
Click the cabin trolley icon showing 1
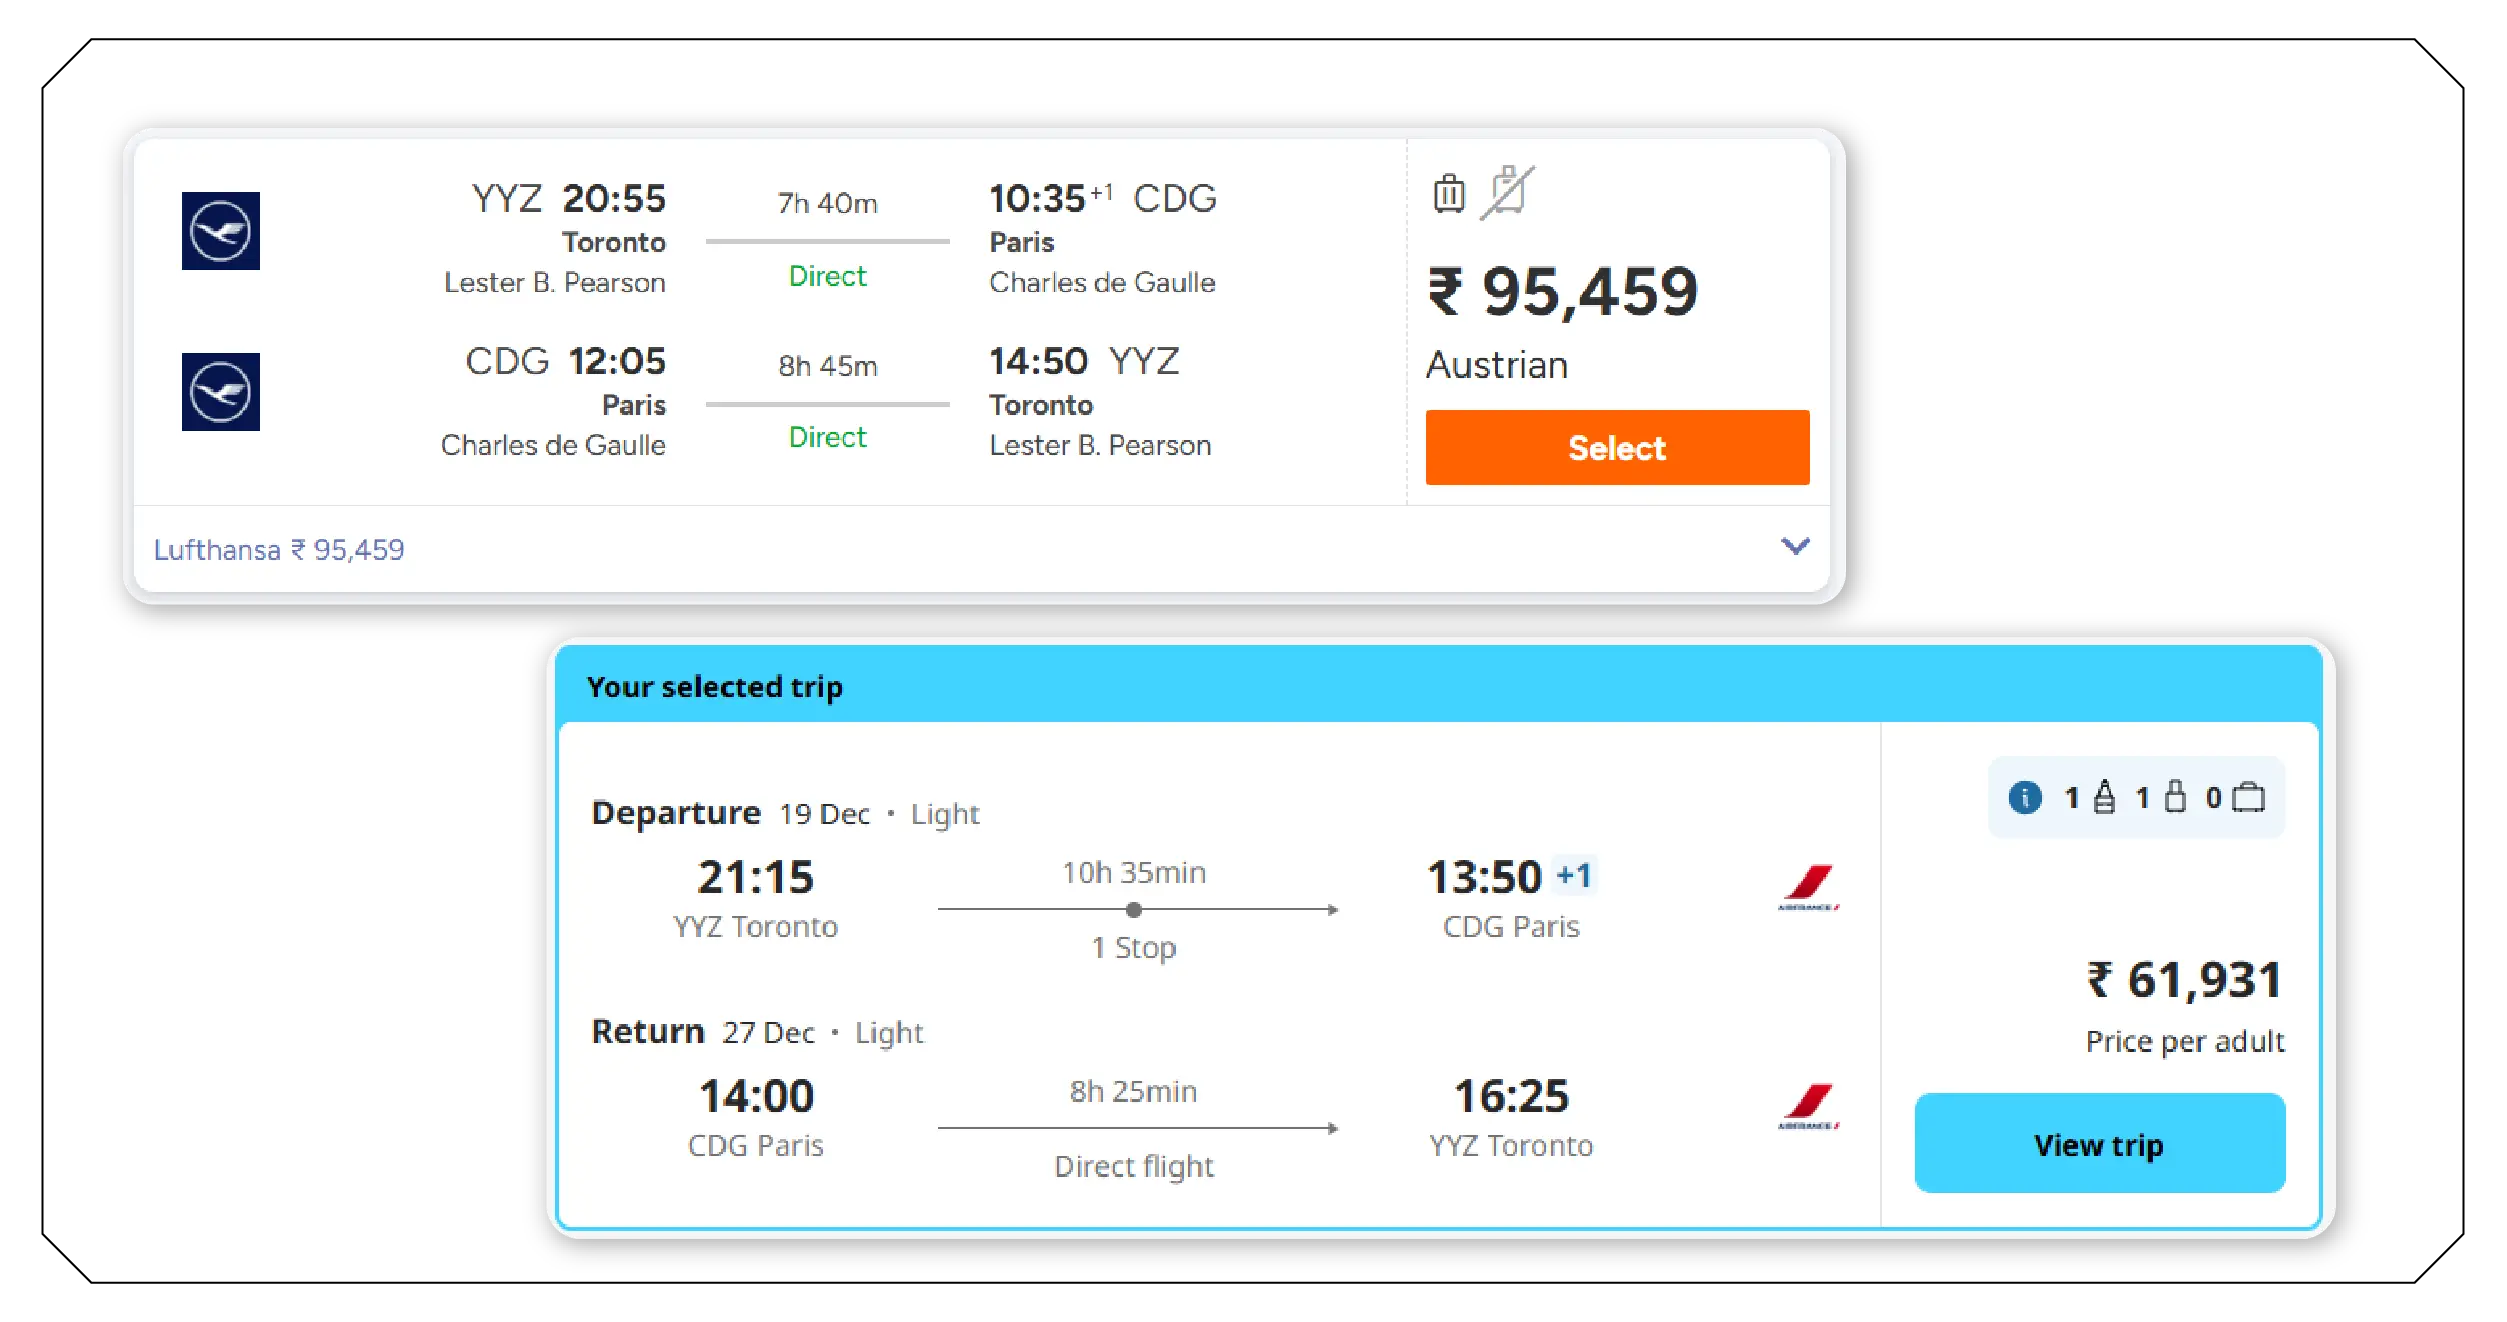[2177, 797]
